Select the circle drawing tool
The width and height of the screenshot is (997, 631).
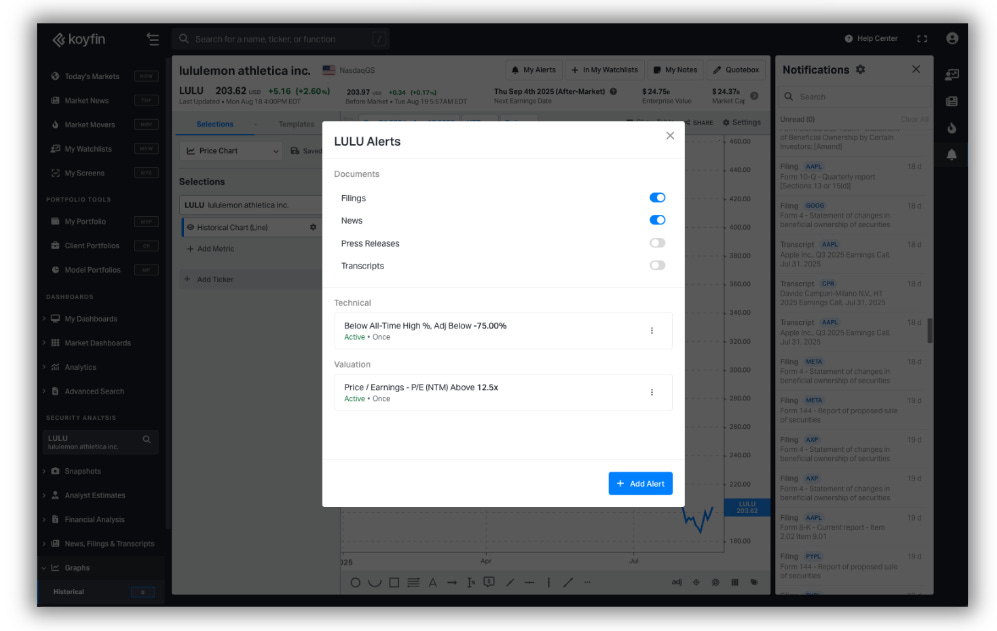355,583
